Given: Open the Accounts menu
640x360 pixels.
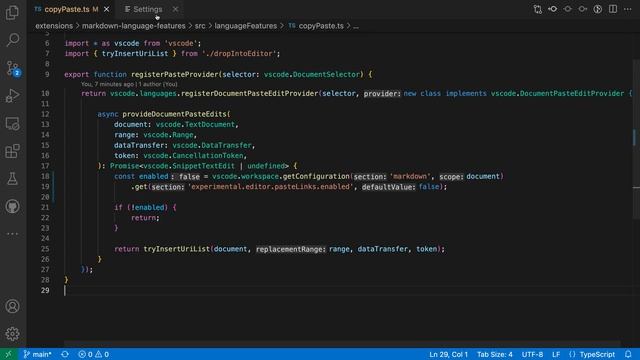Looking at the screenshot, I should click(x=12, y=306).
